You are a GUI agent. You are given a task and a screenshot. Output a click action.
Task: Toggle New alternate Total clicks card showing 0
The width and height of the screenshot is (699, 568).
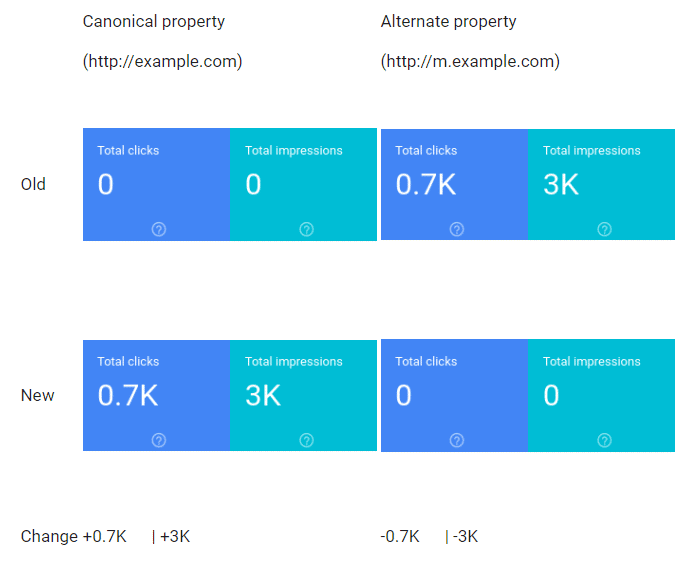(x=455, y=395)
